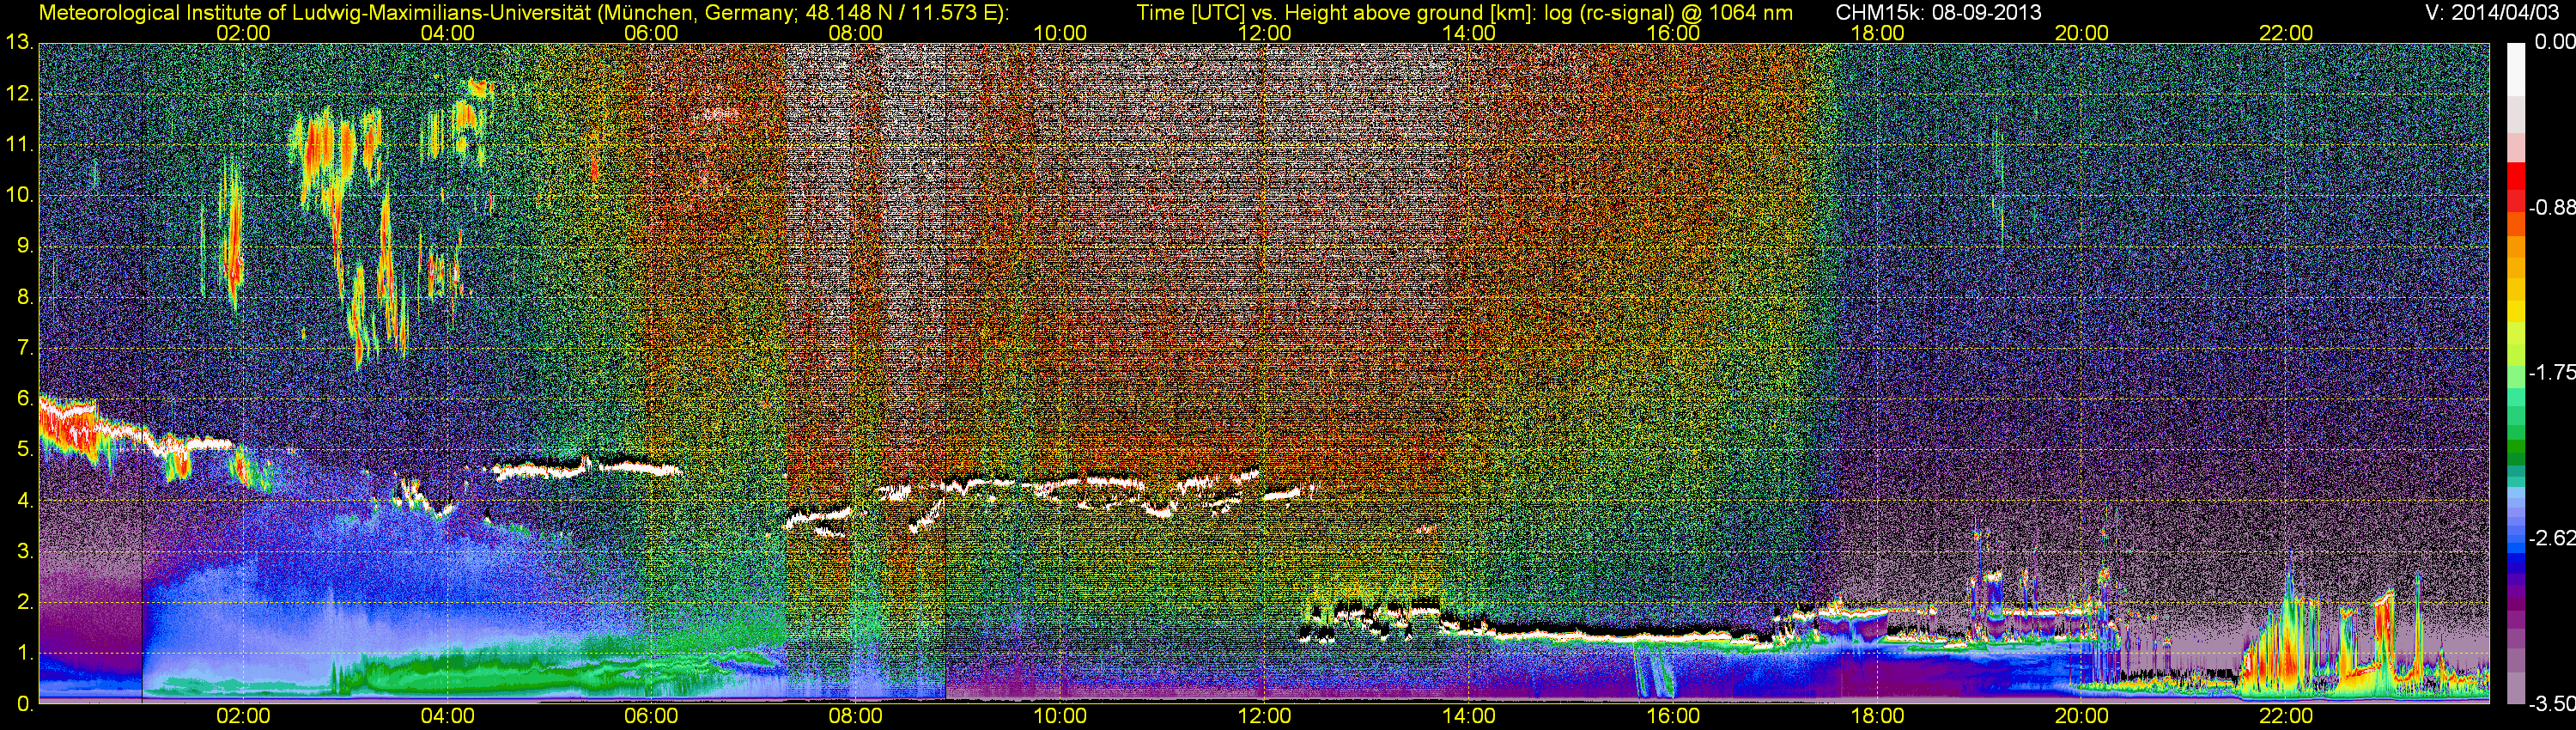Click the 10:00 label on the bottom time axis
The image size is (2576, 730).
click(x=1060, y=716)
